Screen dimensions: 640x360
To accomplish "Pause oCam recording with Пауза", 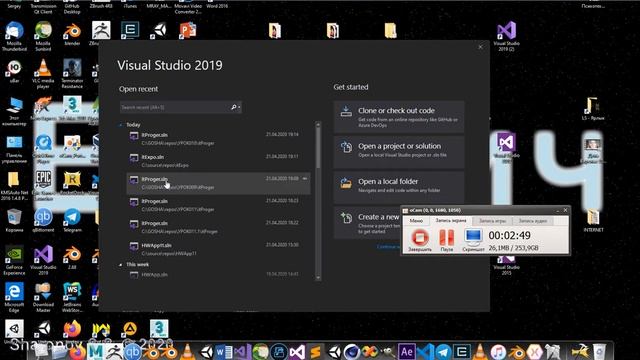I will point(447,240).
